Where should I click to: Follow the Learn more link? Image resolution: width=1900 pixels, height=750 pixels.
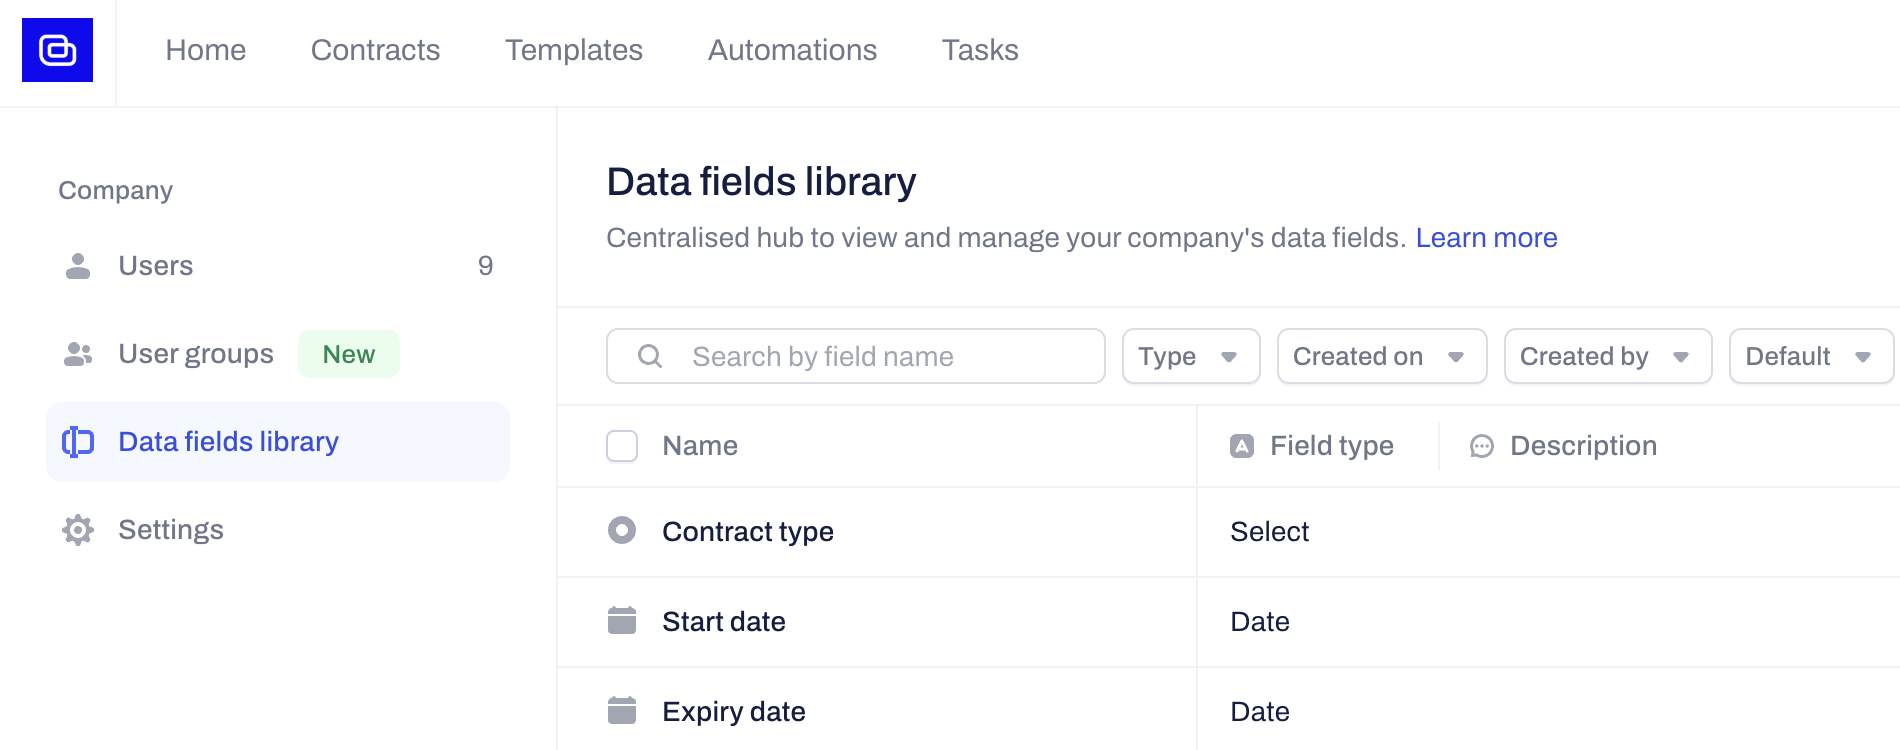[1486, 238]
